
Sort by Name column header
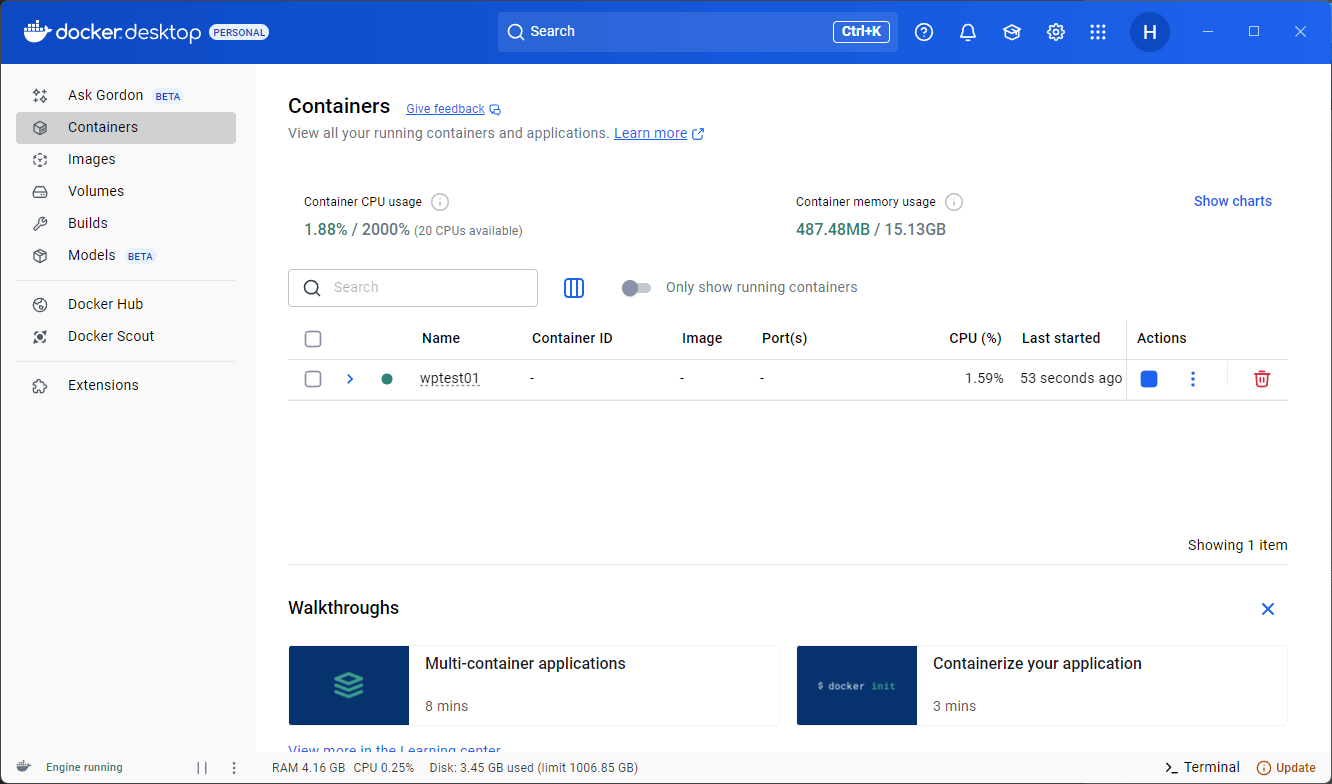coord(441,339)
